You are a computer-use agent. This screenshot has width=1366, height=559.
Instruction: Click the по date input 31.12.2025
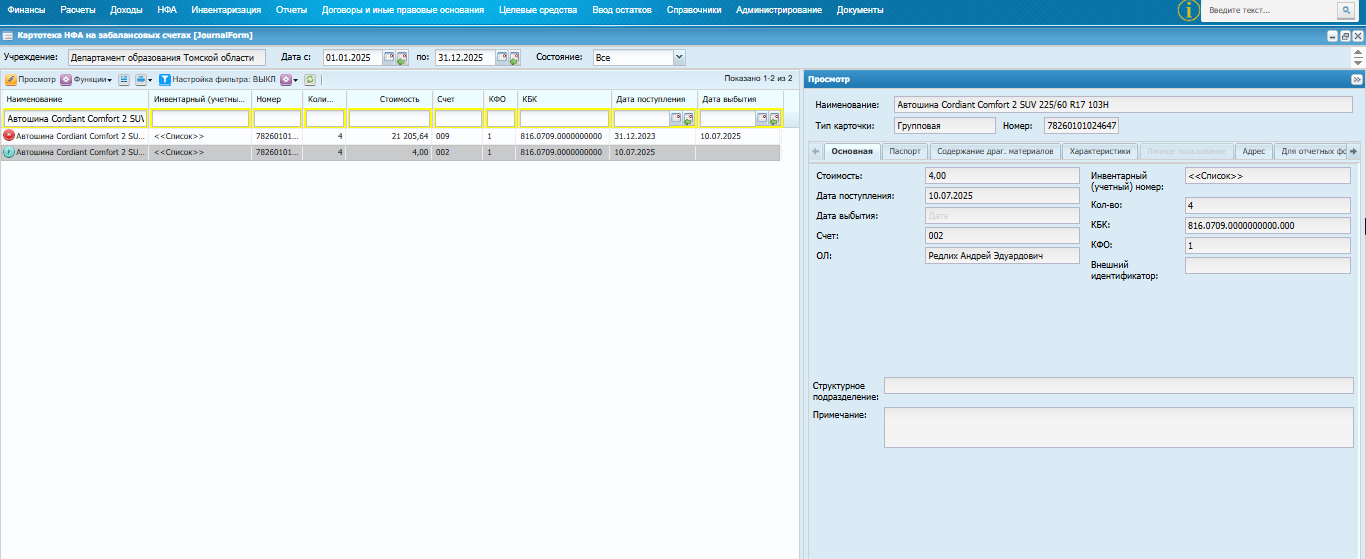pos(465,57)
